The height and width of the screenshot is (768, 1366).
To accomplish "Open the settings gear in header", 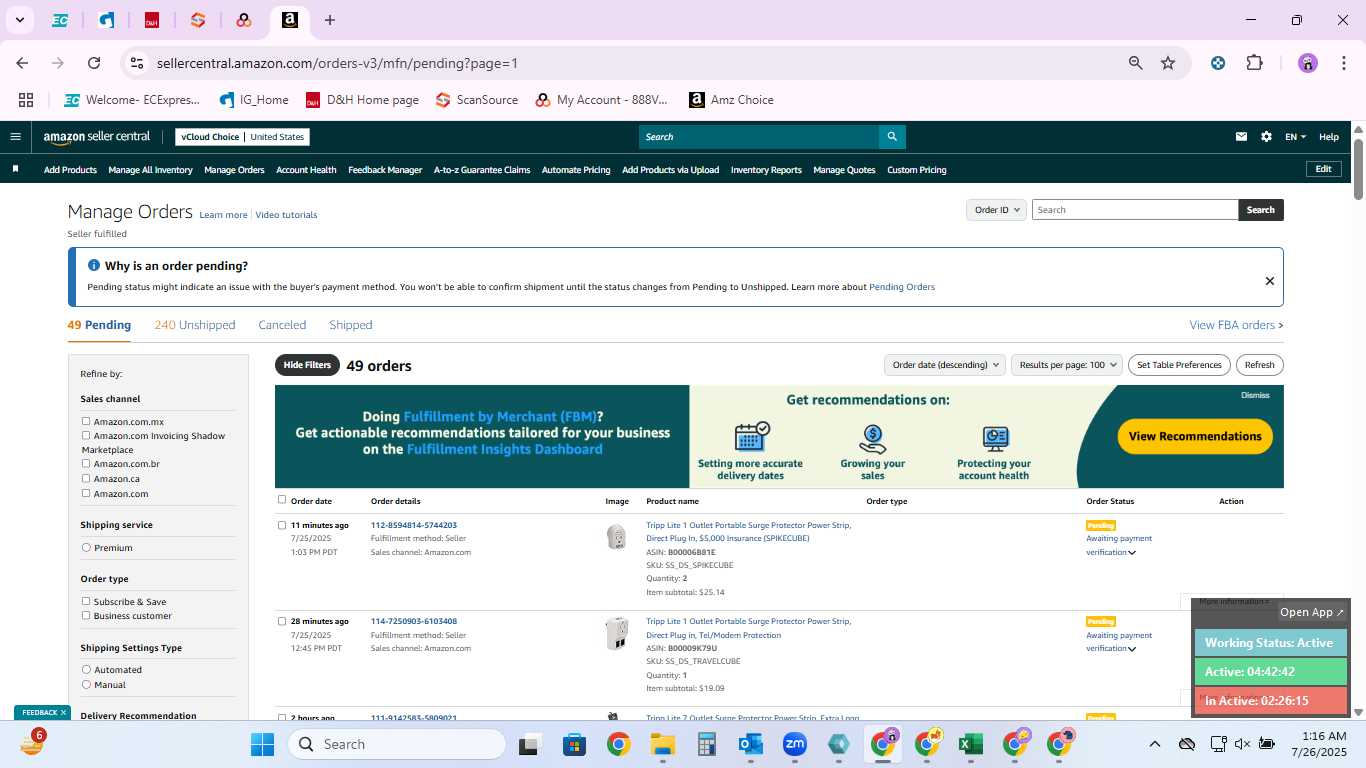I will 1266,137.
